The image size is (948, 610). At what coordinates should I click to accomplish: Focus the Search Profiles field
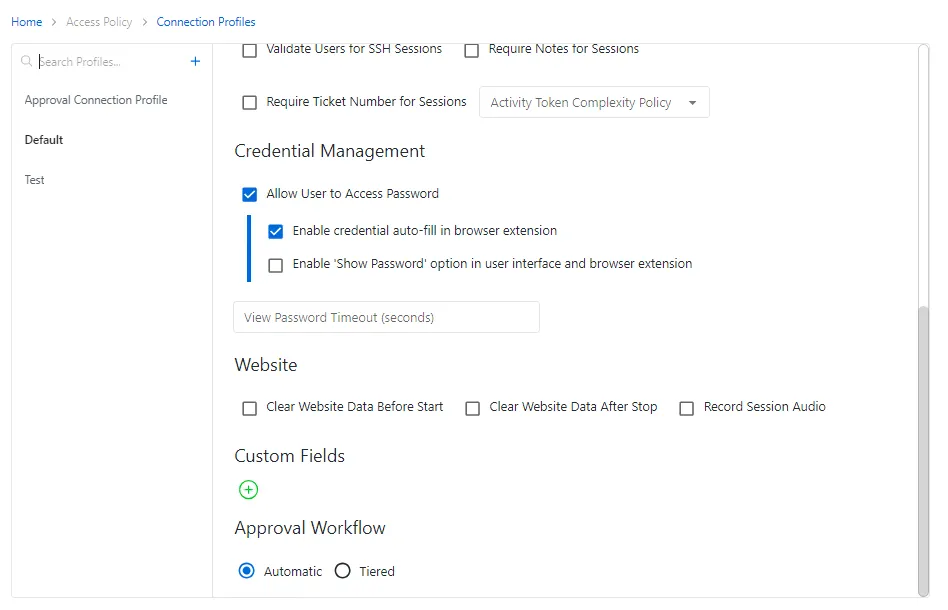(x=109, y=62)
